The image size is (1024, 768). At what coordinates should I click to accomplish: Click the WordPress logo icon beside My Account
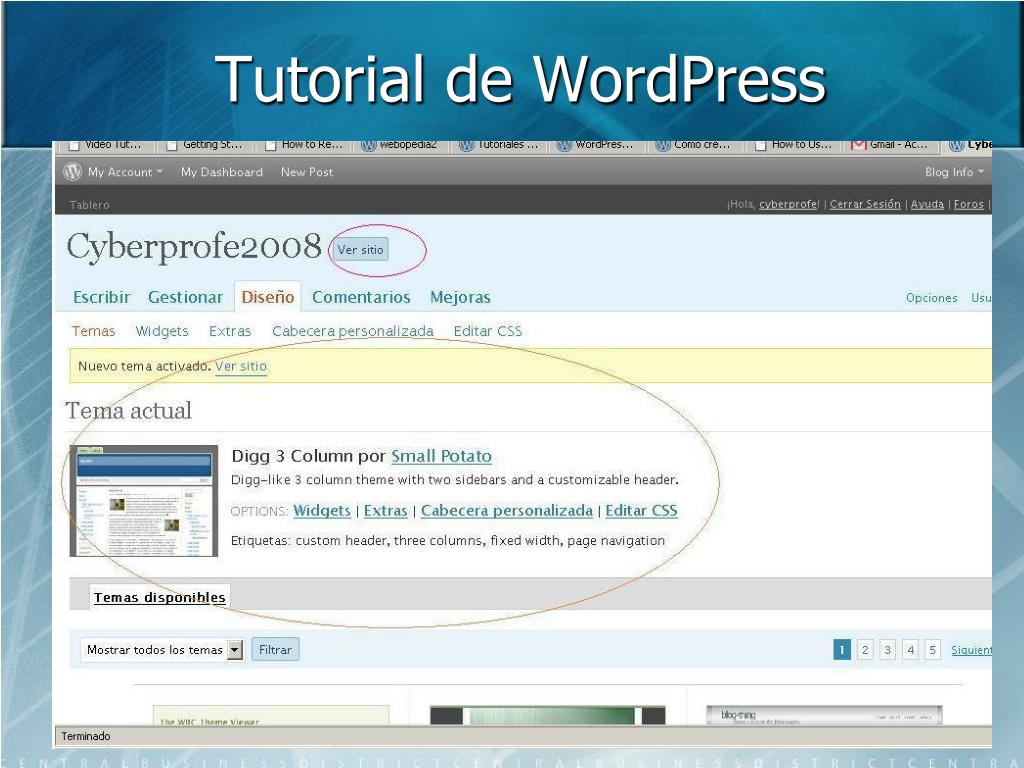tap(72, 172)
